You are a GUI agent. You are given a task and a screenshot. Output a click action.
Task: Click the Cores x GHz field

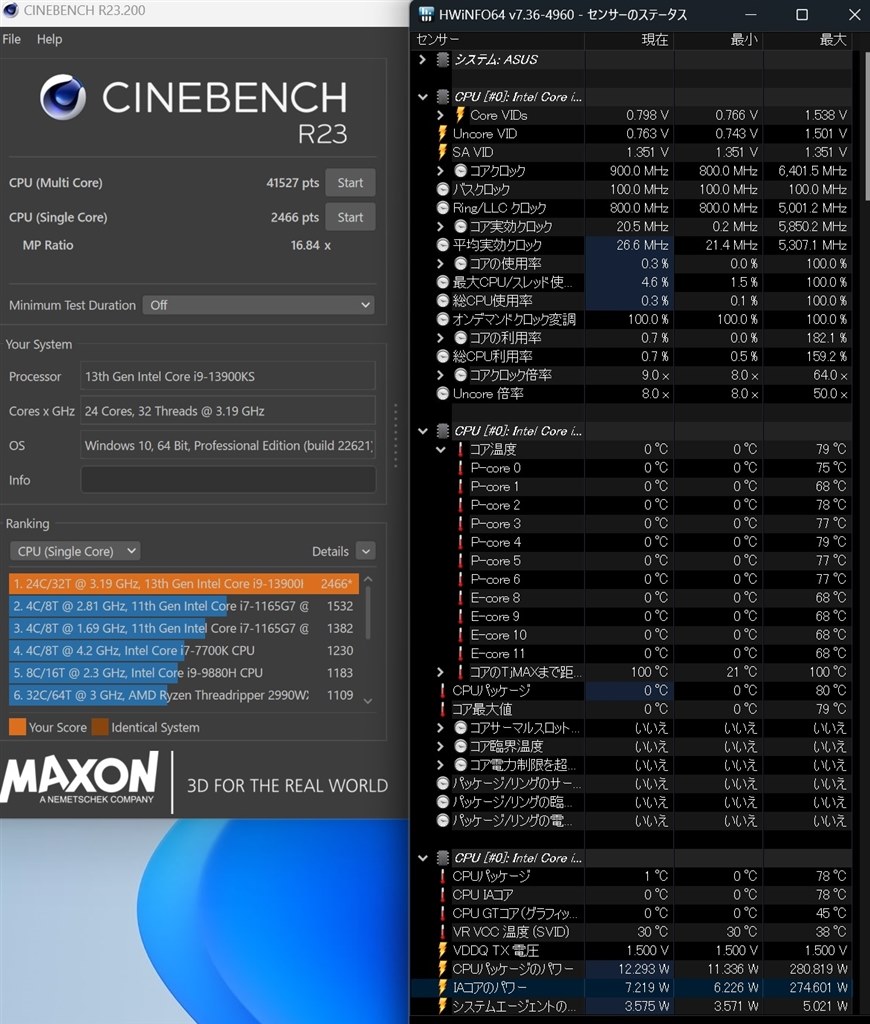228,411
